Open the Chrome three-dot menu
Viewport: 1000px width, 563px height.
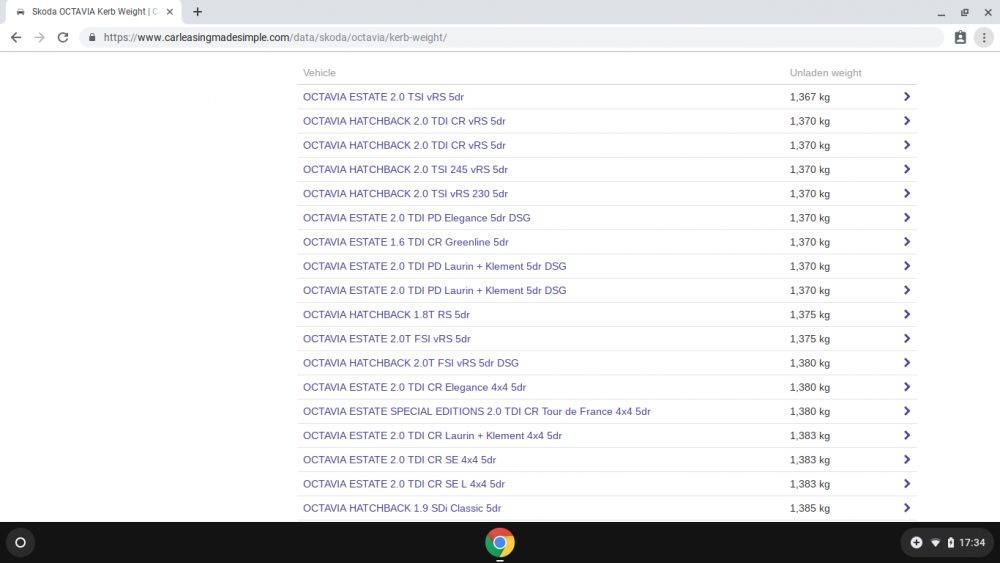(984, 38)
